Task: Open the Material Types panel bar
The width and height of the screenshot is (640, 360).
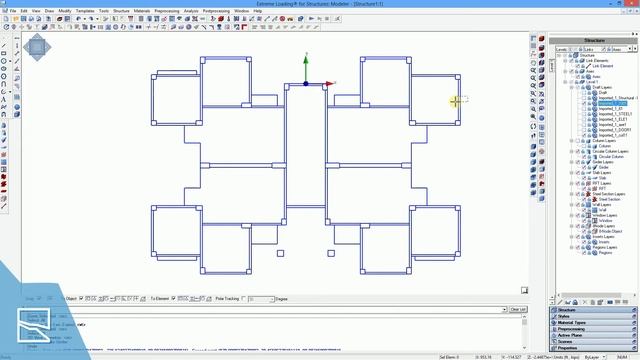Action: pos(593,322)
